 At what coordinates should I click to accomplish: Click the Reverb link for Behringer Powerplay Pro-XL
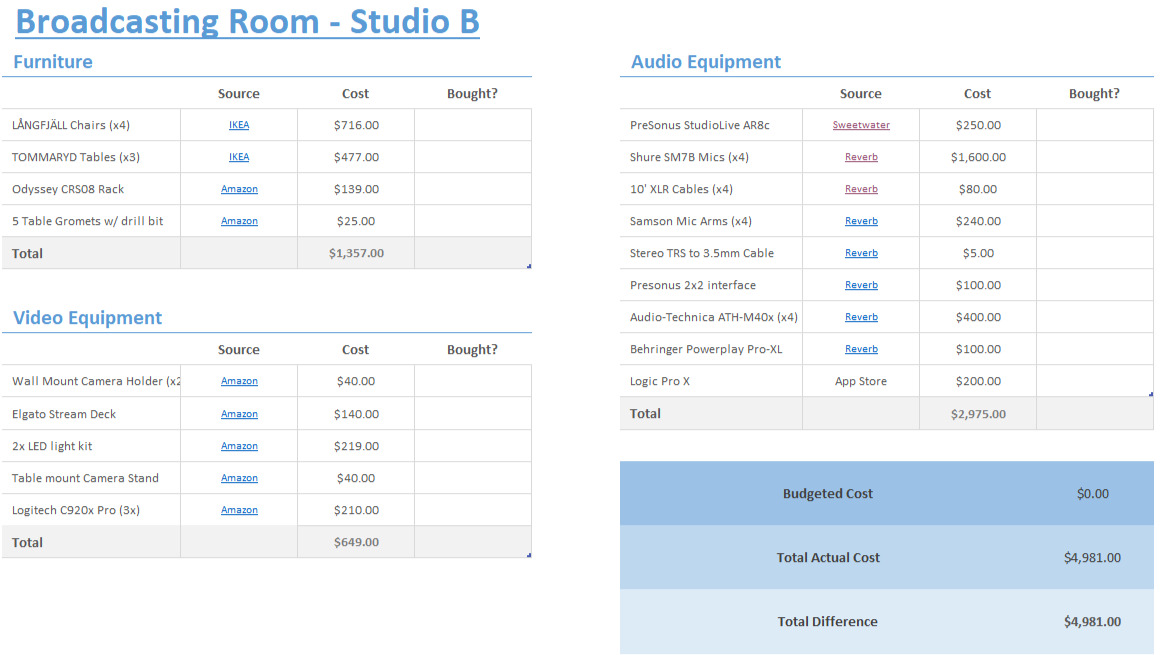click(861, 349)
